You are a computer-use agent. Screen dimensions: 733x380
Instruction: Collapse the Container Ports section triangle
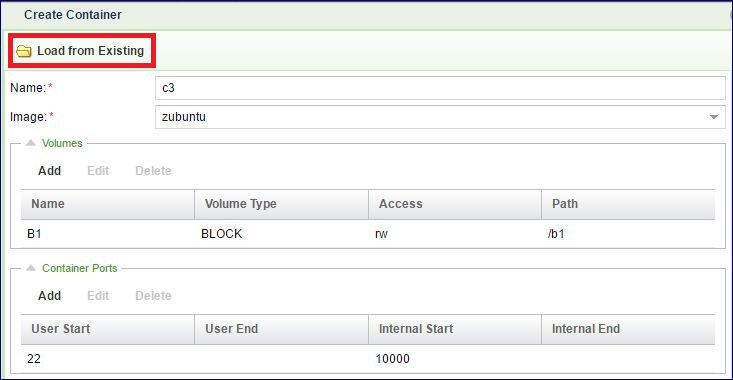click(31, 268)
